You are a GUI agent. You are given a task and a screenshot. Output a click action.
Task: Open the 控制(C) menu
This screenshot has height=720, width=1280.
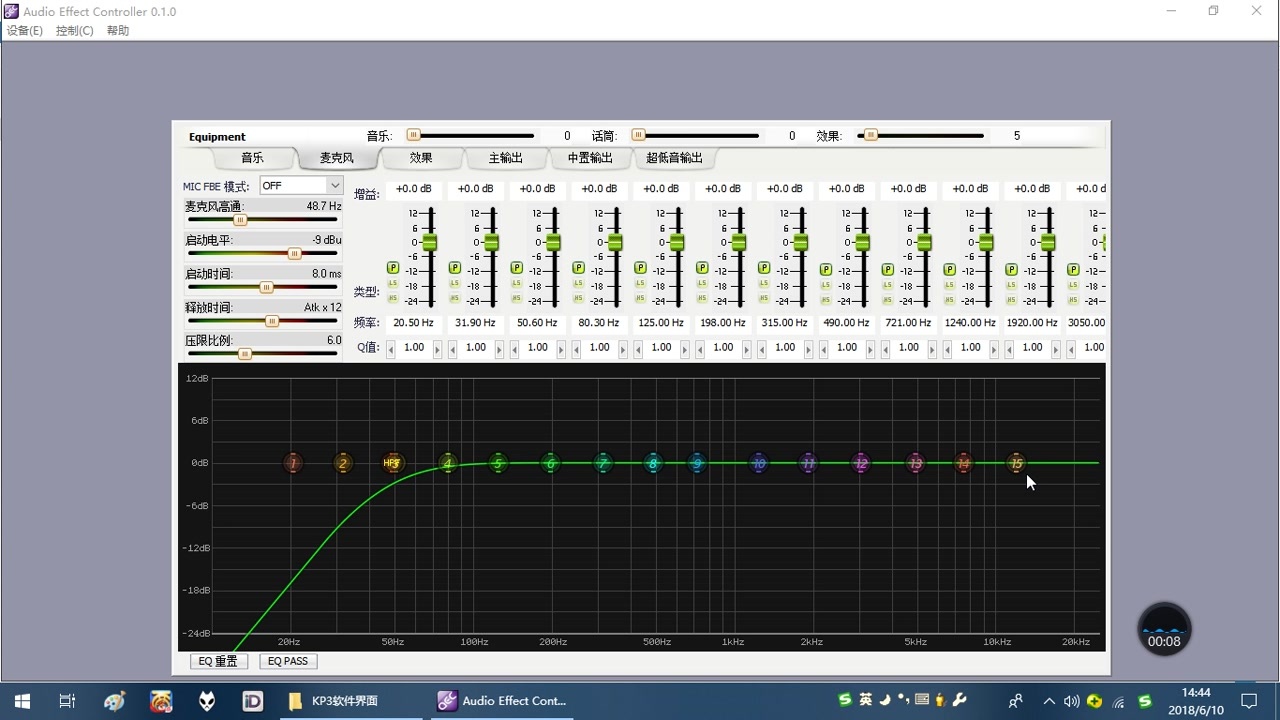tap(75, 31)
